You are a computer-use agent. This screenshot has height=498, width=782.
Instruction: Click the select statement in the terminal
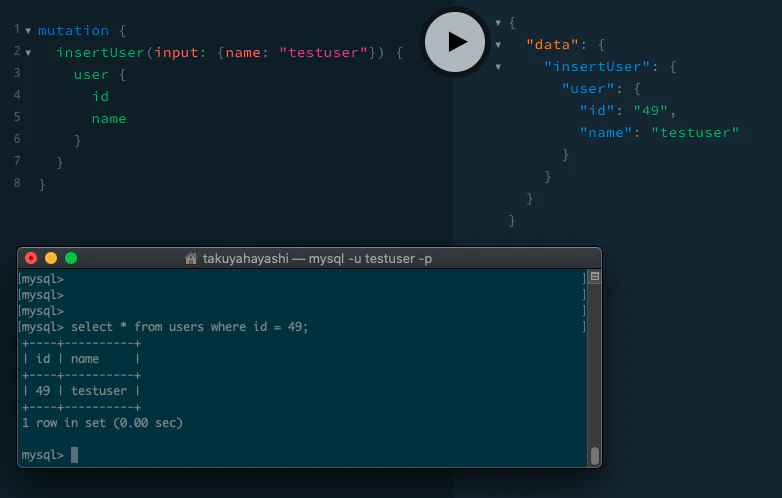click(x=190, y=327)
